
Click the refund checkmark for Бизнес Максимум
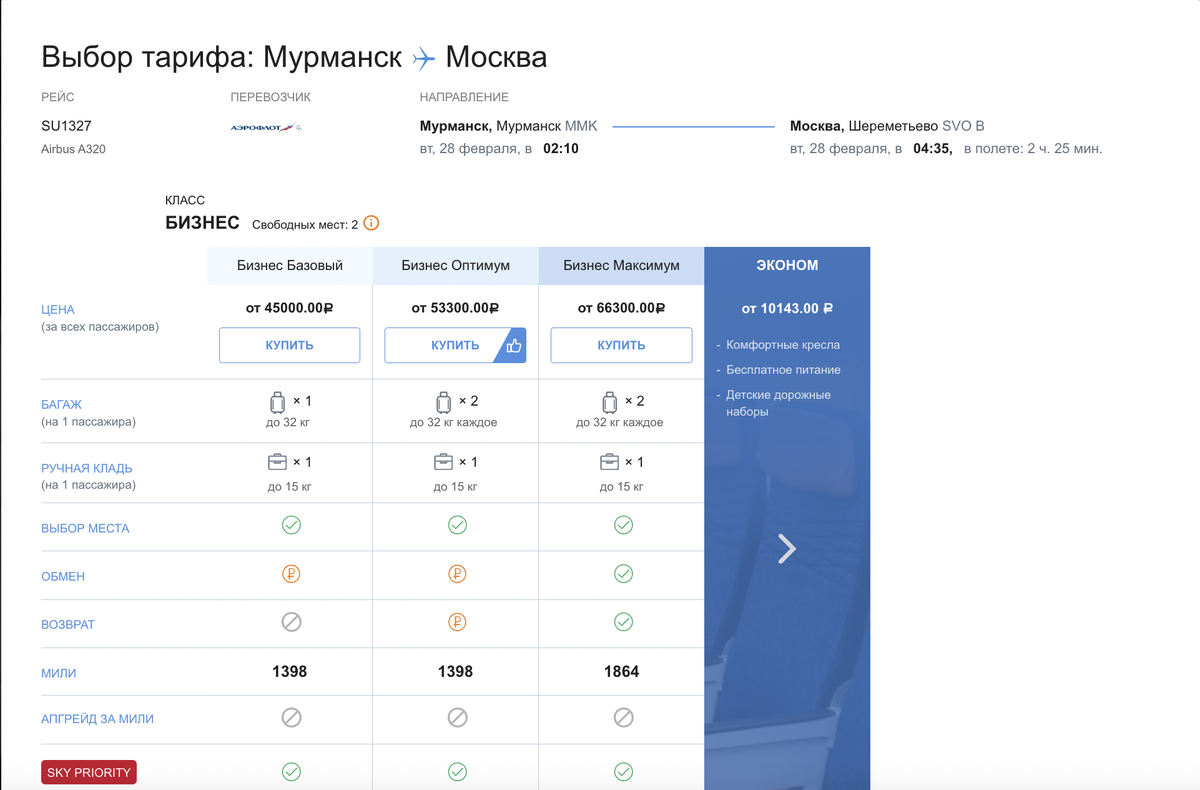point(623,622)
